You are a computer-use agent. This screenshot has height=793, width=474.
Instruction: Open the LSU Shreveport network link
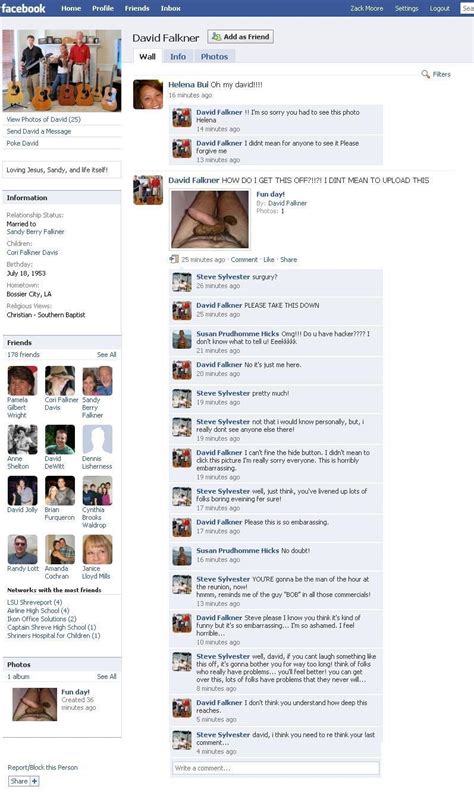coord(34,602)
